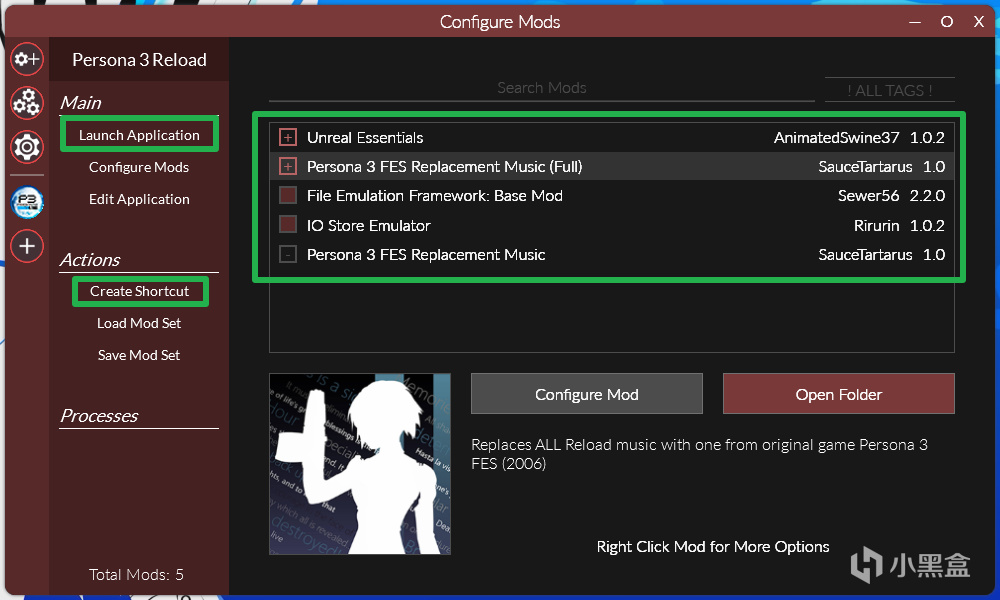Enable the IO Store Emulator checkbox
Screen dimensions: 1000x600
(288, 224)
